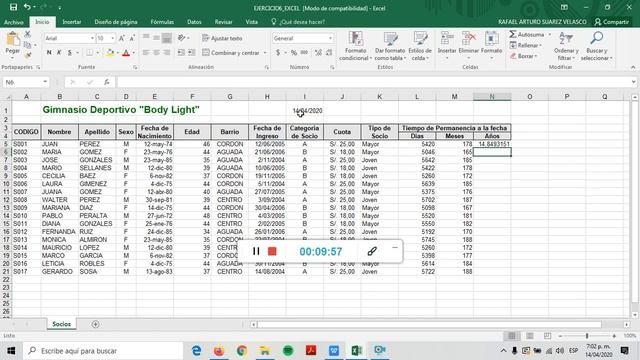Open Formato condicional menu
The height and width of the screenshot is (360, 640).
[356, 46]
